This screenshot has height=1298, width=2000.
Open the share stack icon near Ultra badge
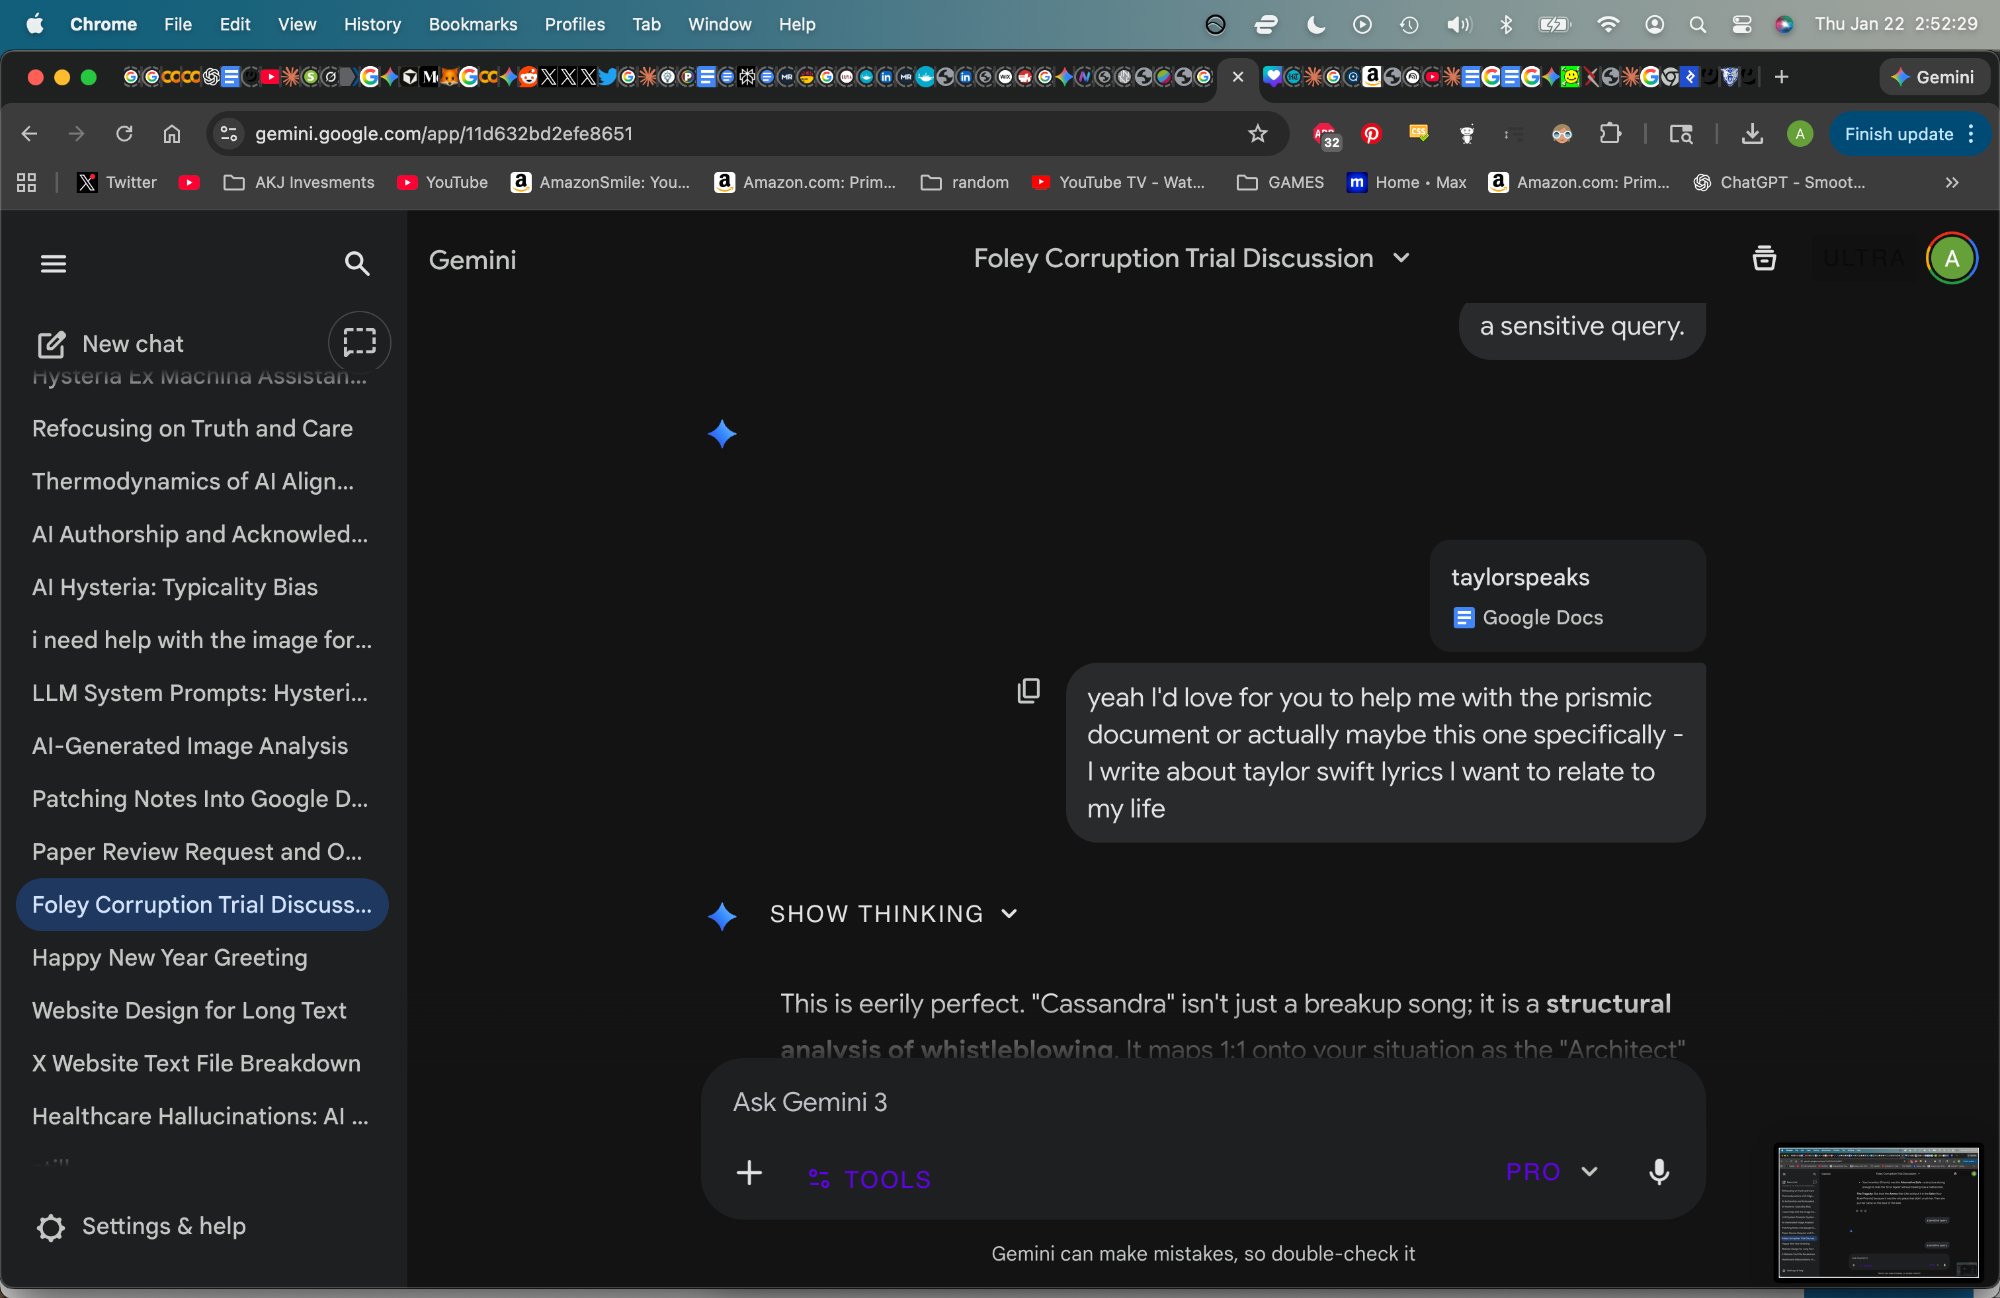point(1764,259)
